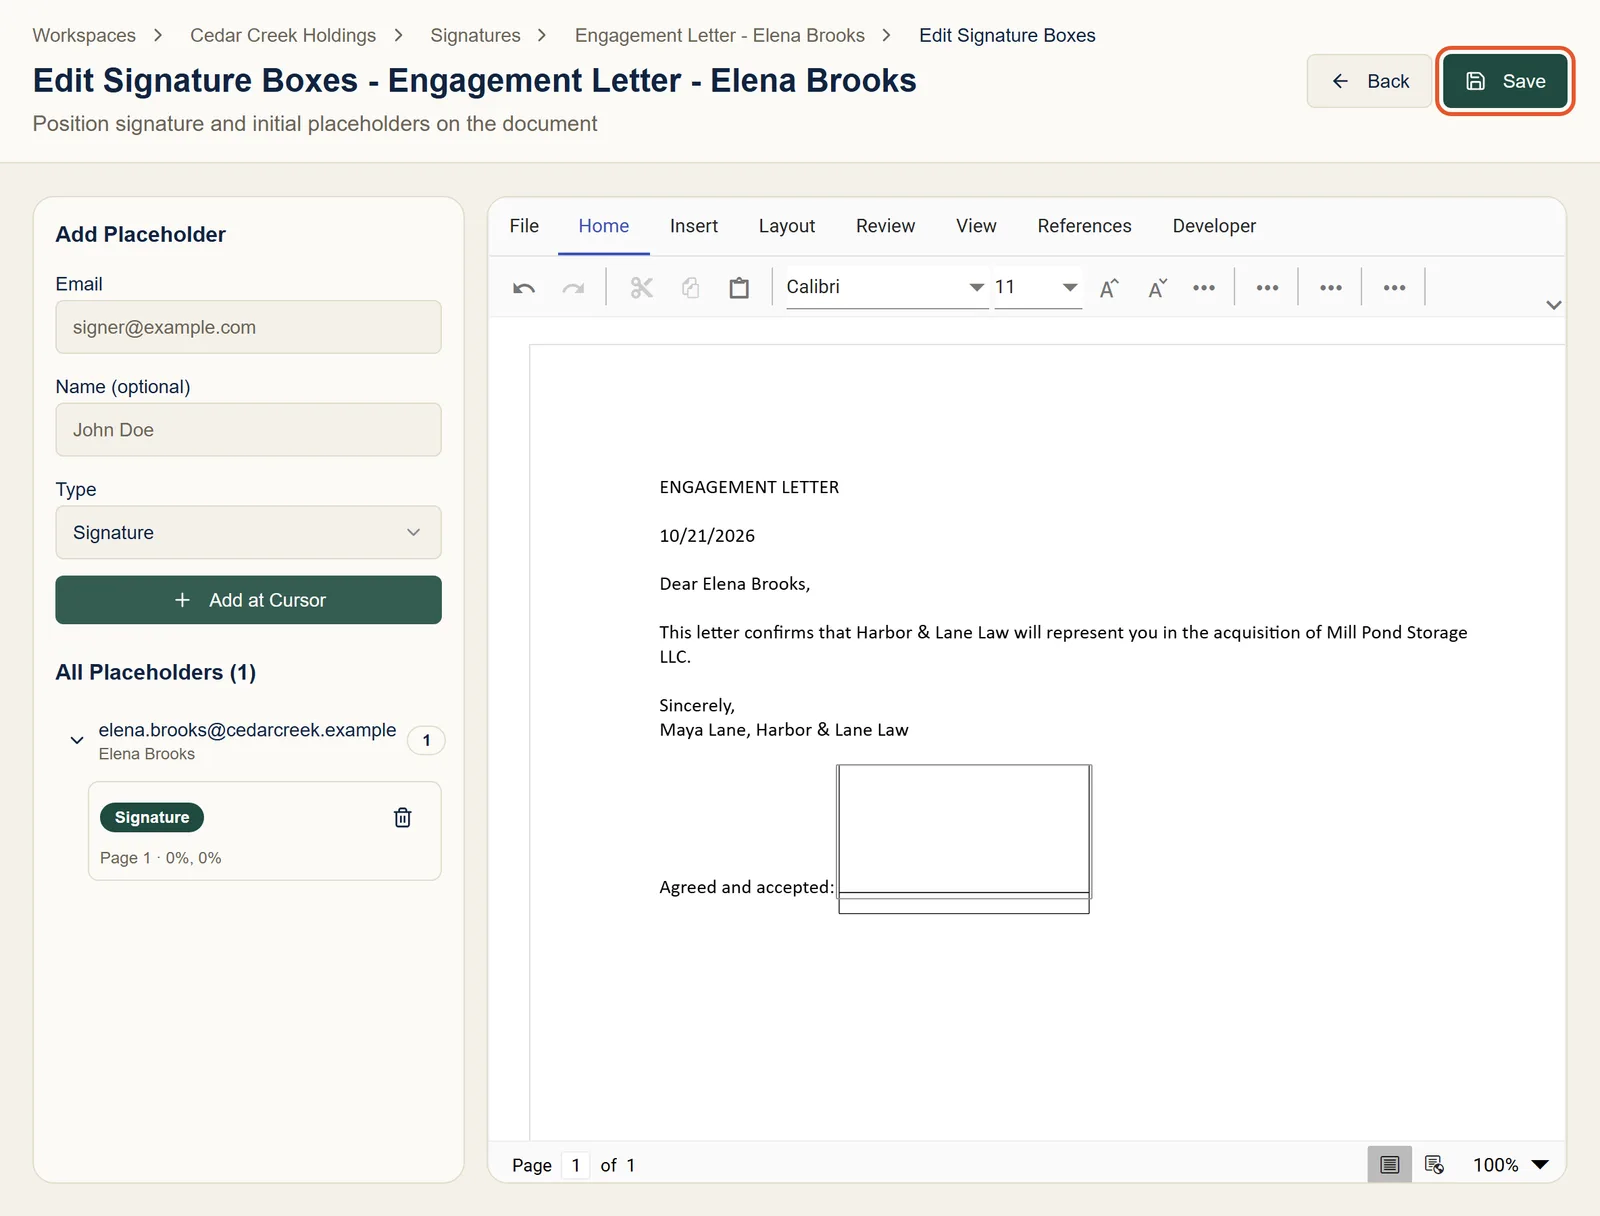1600x1216 pixels.
Task: Click the page number field in status bar
Action: point(575,1165)
